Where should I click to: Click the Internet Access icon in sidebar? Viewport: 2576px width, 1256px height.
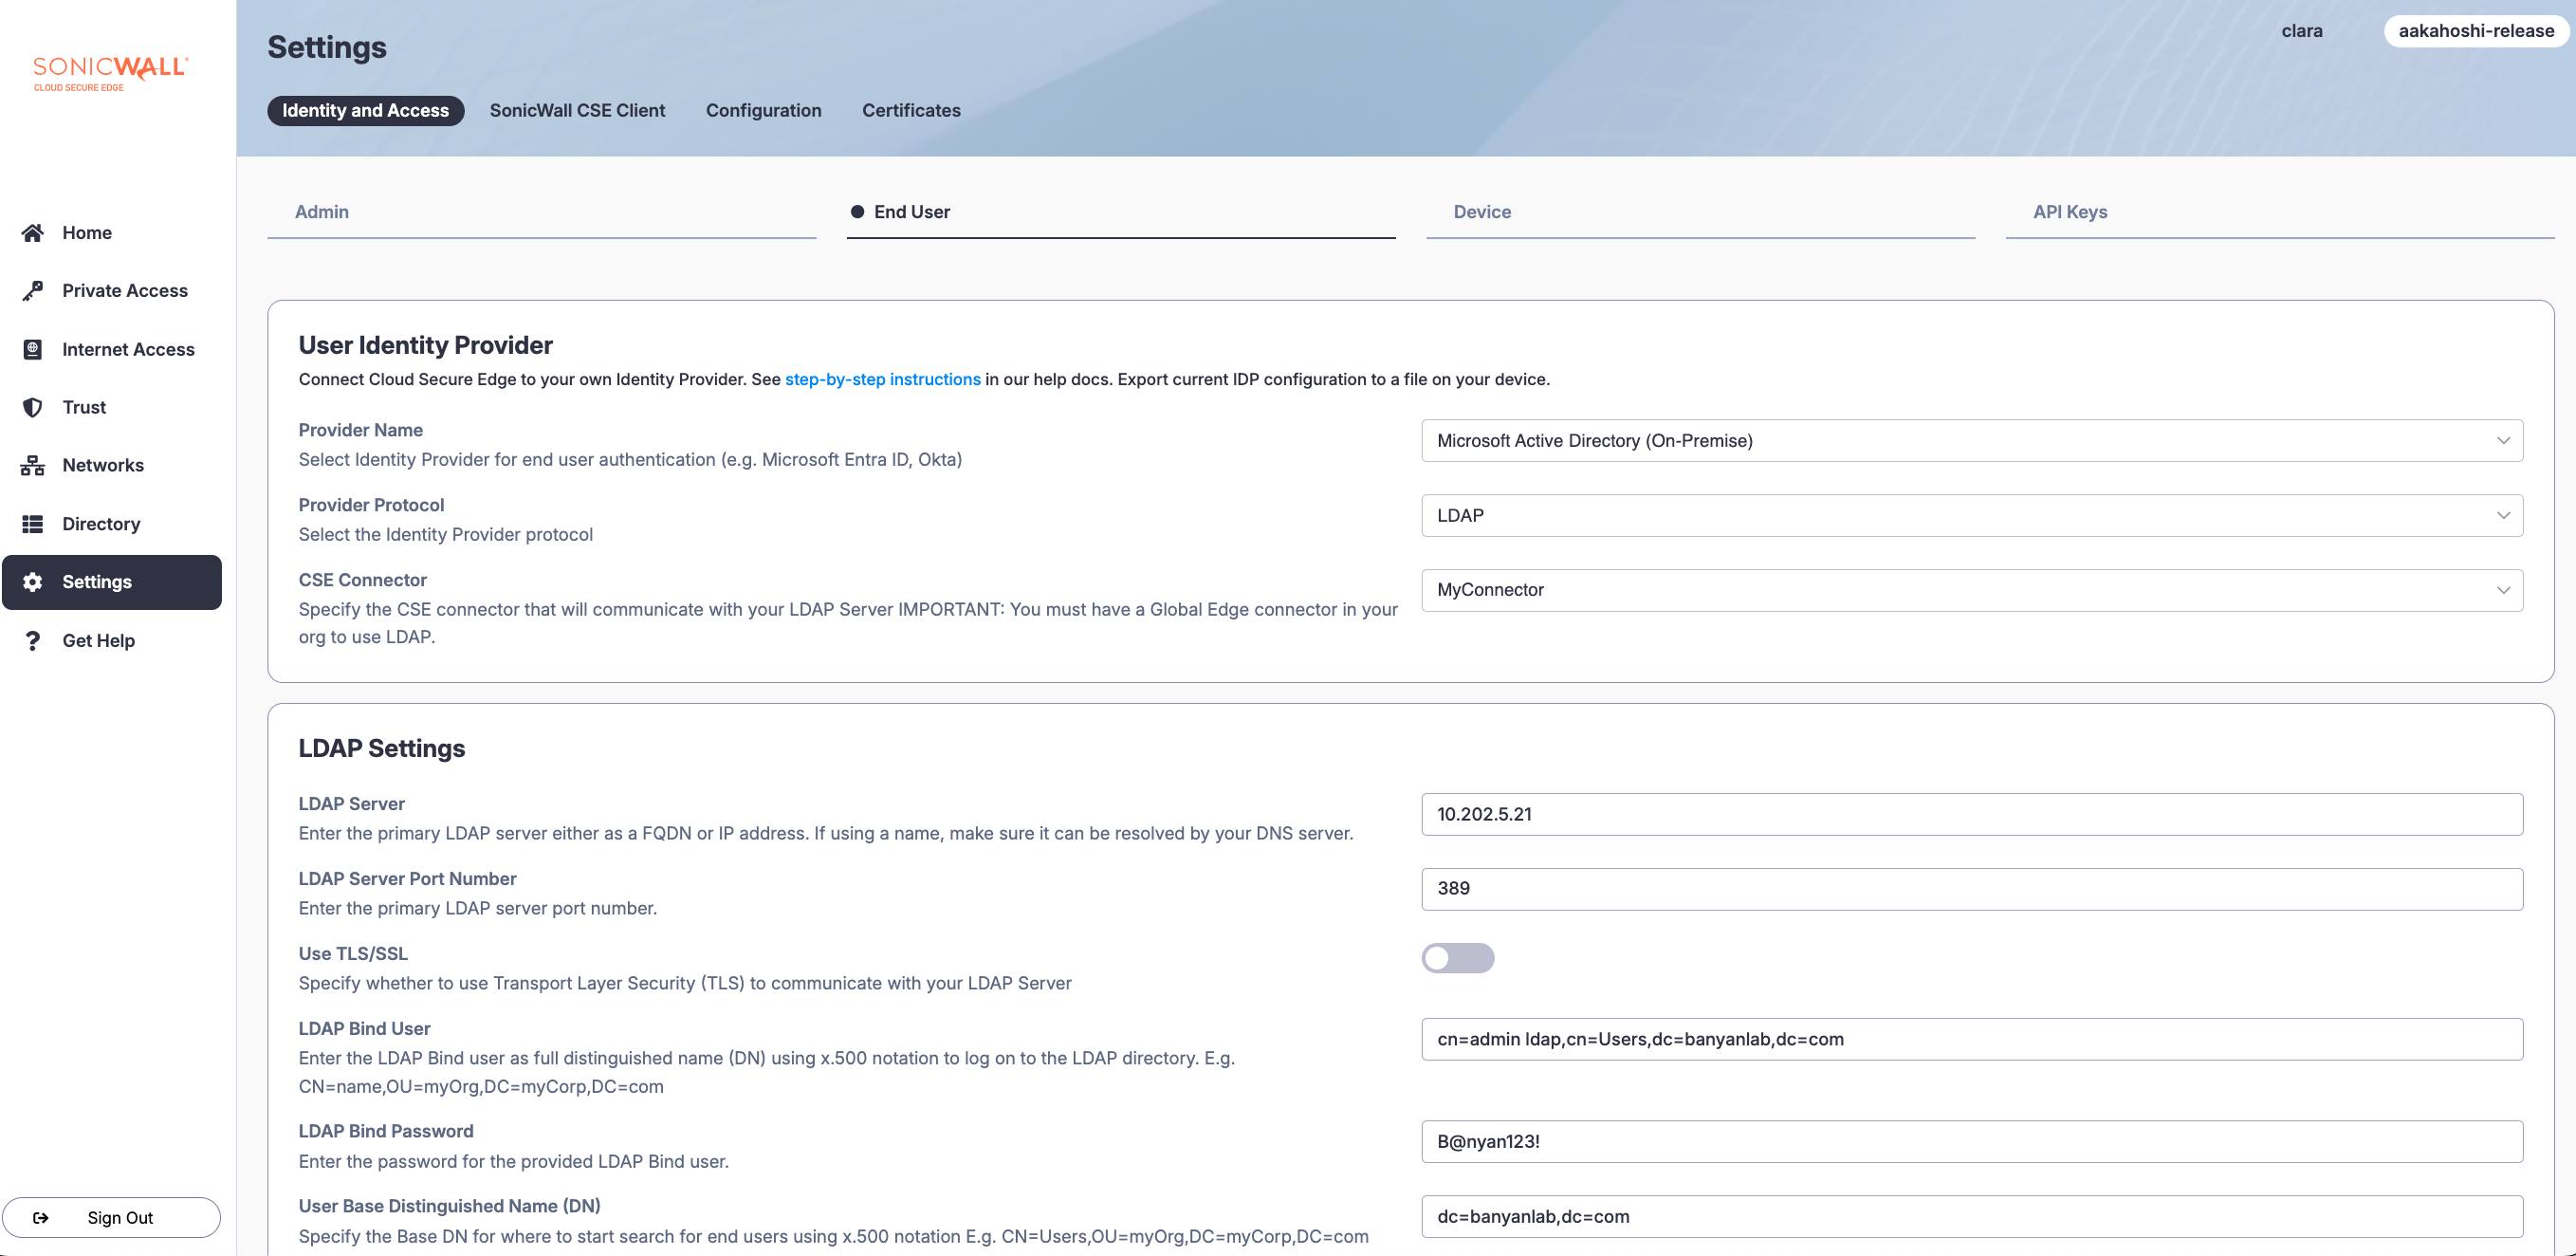[32, 349]
